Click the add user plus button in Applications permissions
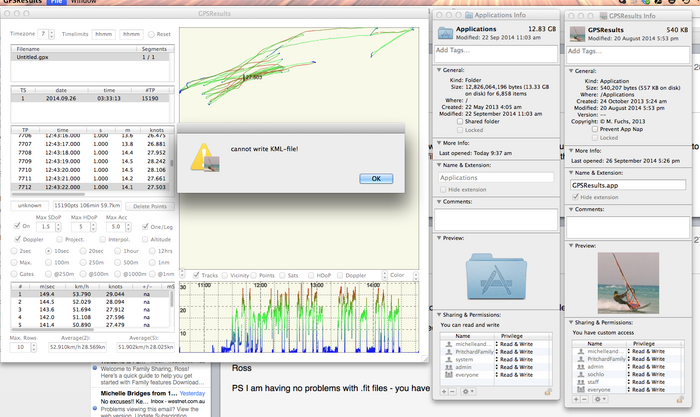This screenshot has width=700, height=417. coord(442,391)
